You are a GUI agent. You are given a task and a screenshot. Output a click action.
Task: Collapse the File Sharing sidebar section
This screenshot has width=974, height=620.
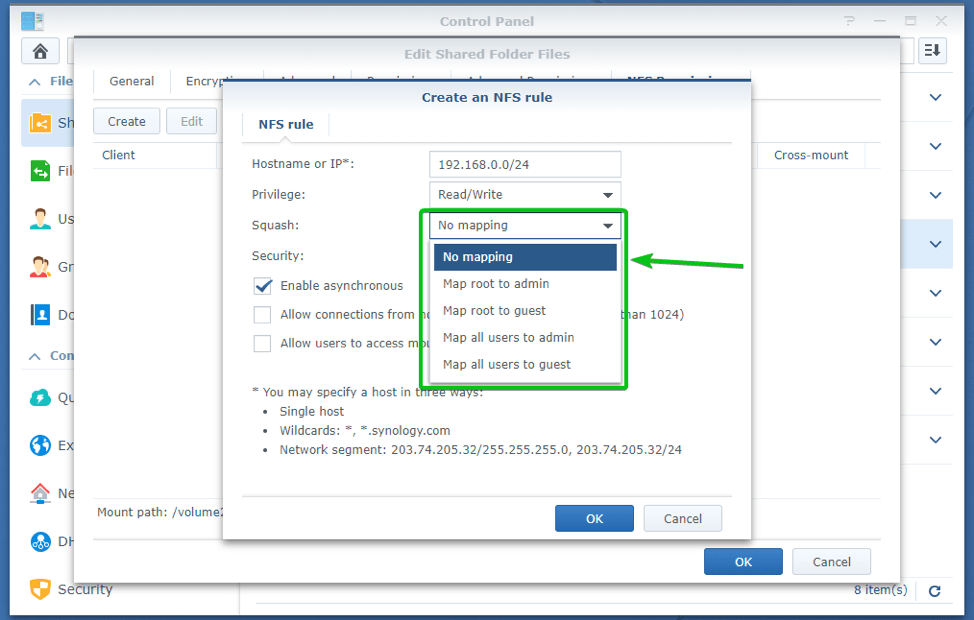coord(32,81)
